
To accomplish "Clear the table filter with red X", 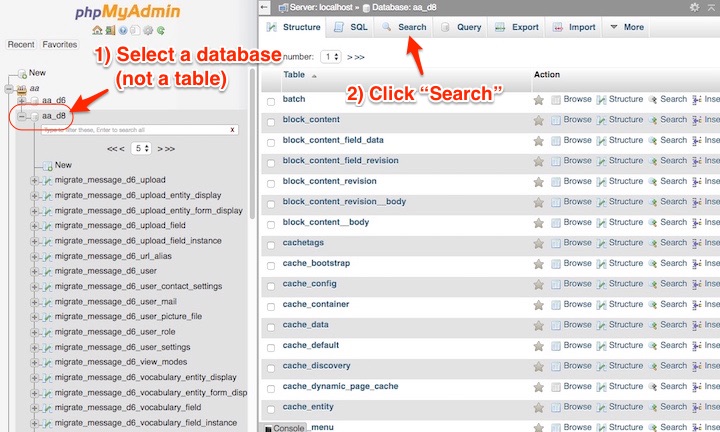I will [x=232, y=130].
